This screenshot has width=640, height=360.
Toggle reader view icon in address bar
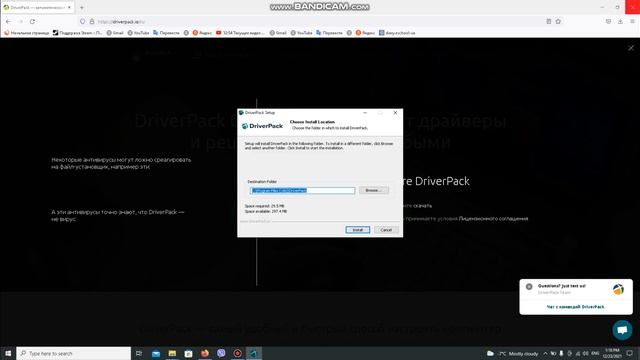[x=549, y=21]
